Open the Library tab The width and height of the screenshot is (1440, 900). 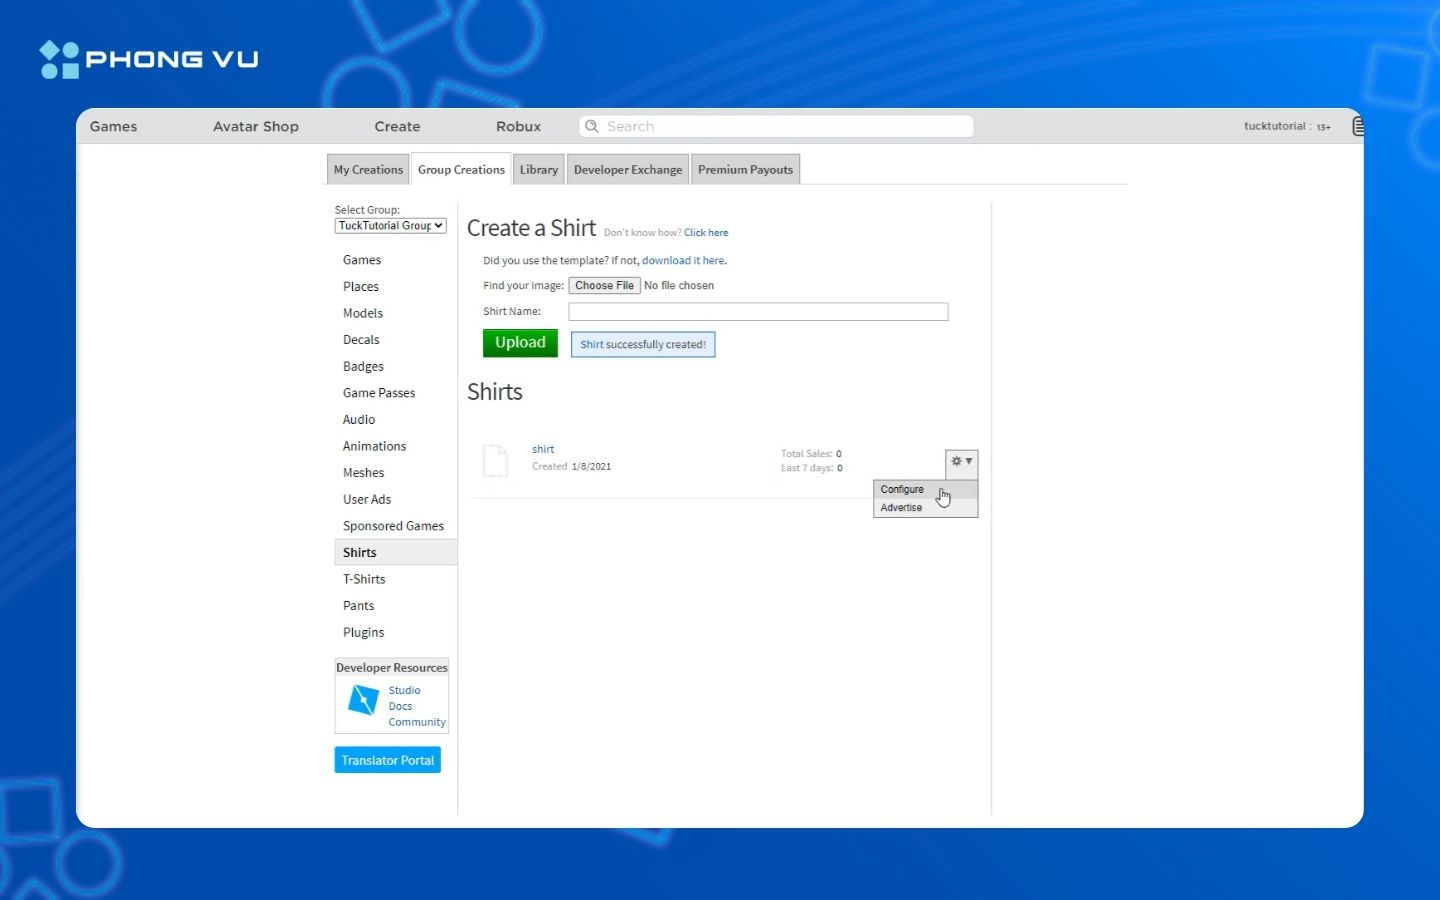tap(539, 170)
